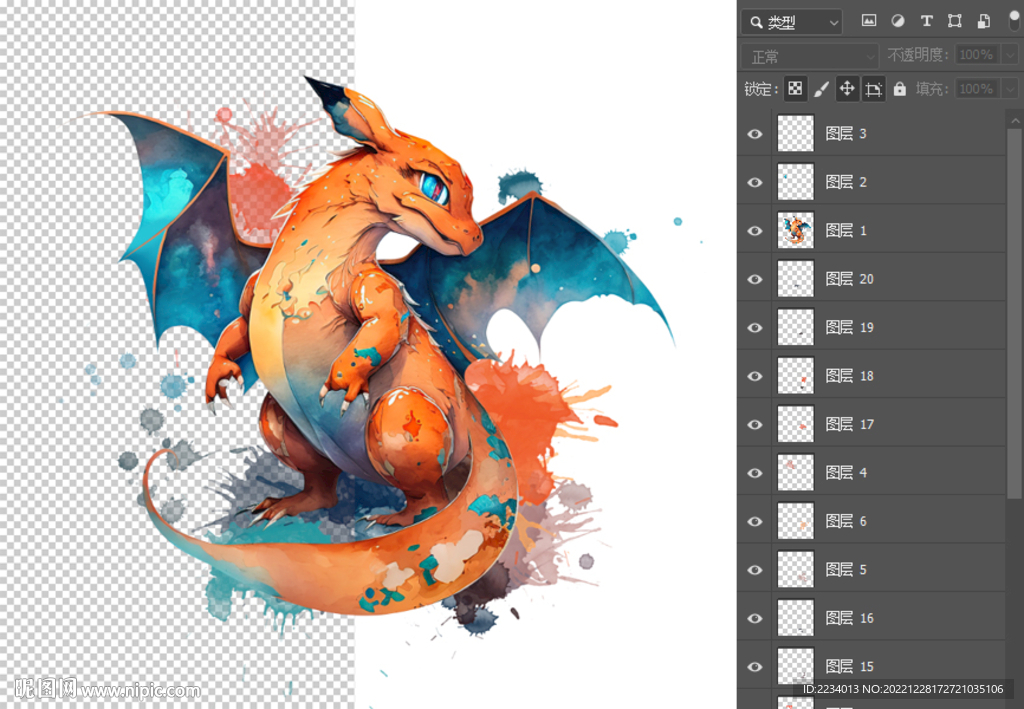Click the 填充 fill percentage field
The image size is (1024, 709).
click(976, 89)
